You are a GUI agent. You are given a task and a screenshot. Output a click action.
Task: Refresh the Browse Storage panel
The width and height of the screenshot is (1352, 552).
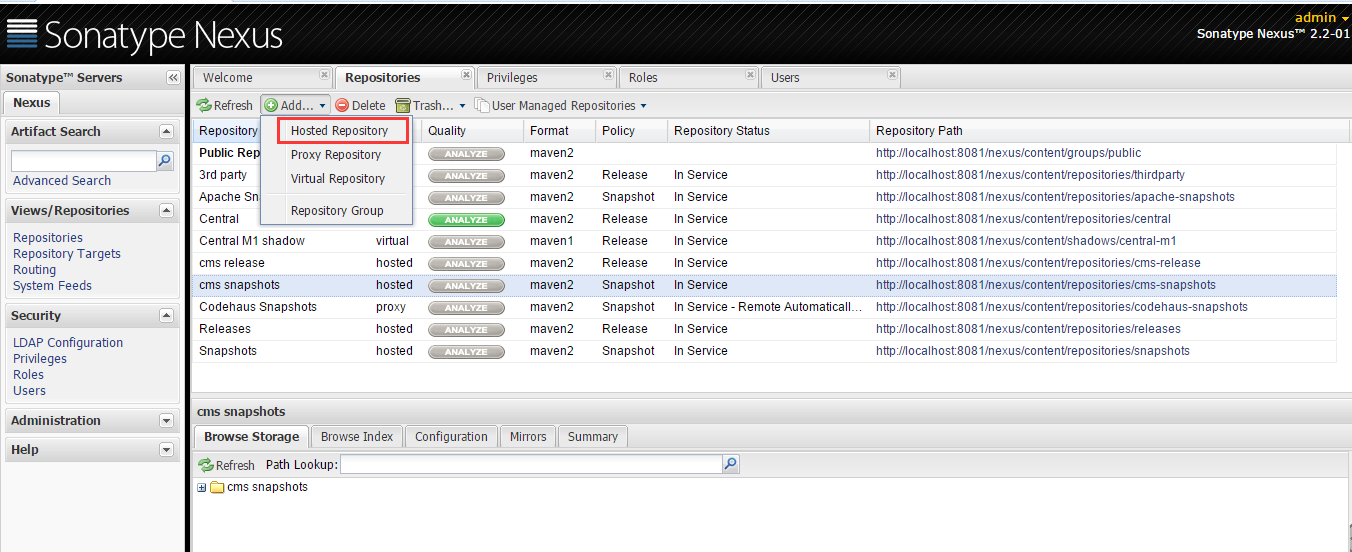tap(226, 465)
